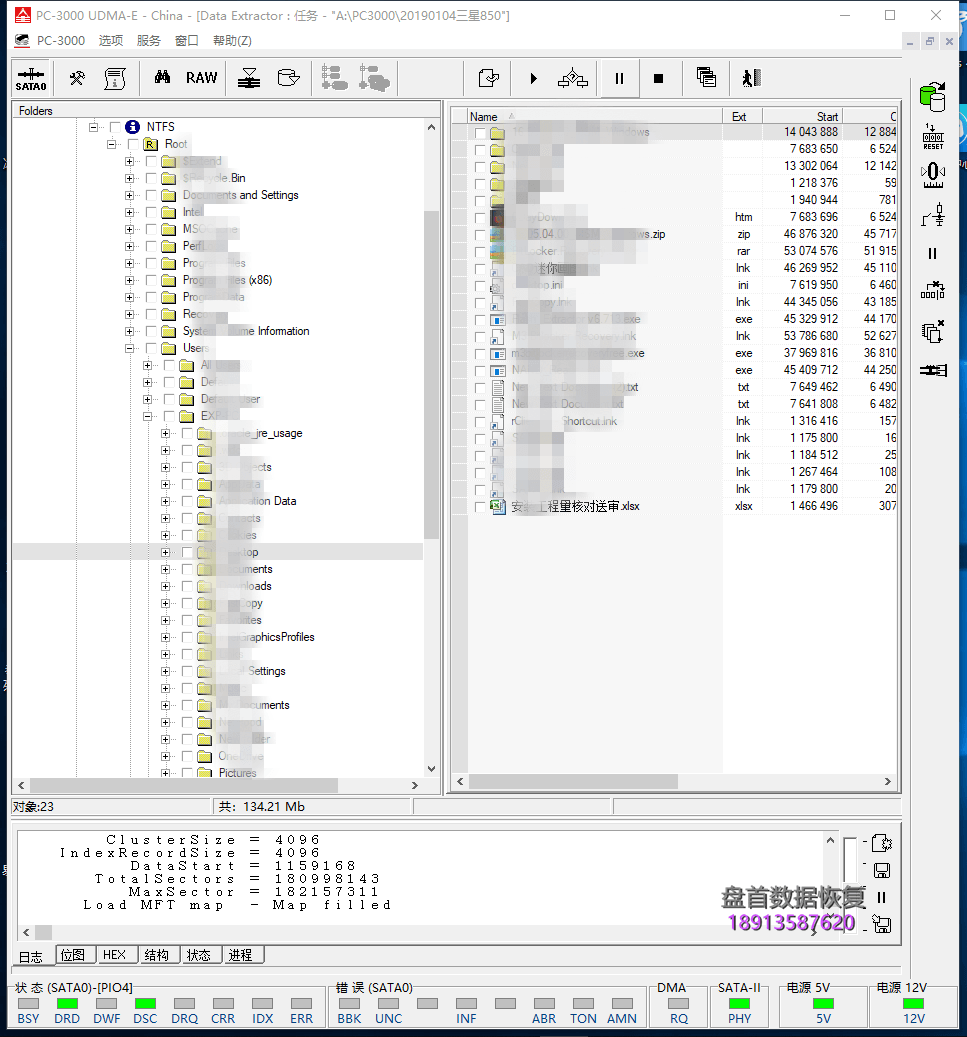Sort file list by Name column
Viewport: 967px width, 1037px height.
594,116
